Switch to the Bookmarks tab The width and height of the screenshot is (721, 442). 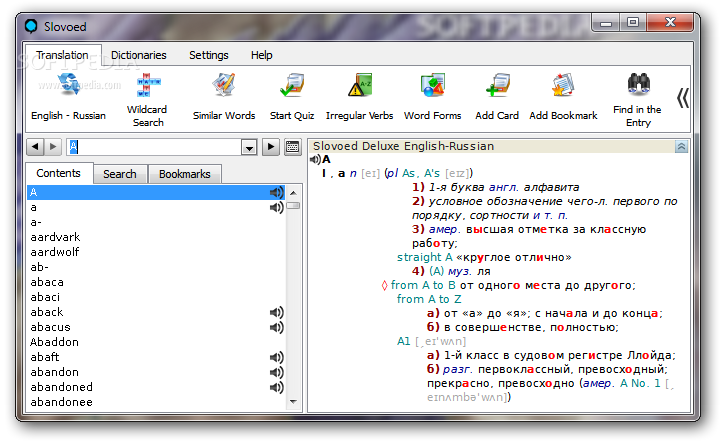coord(184,174)
